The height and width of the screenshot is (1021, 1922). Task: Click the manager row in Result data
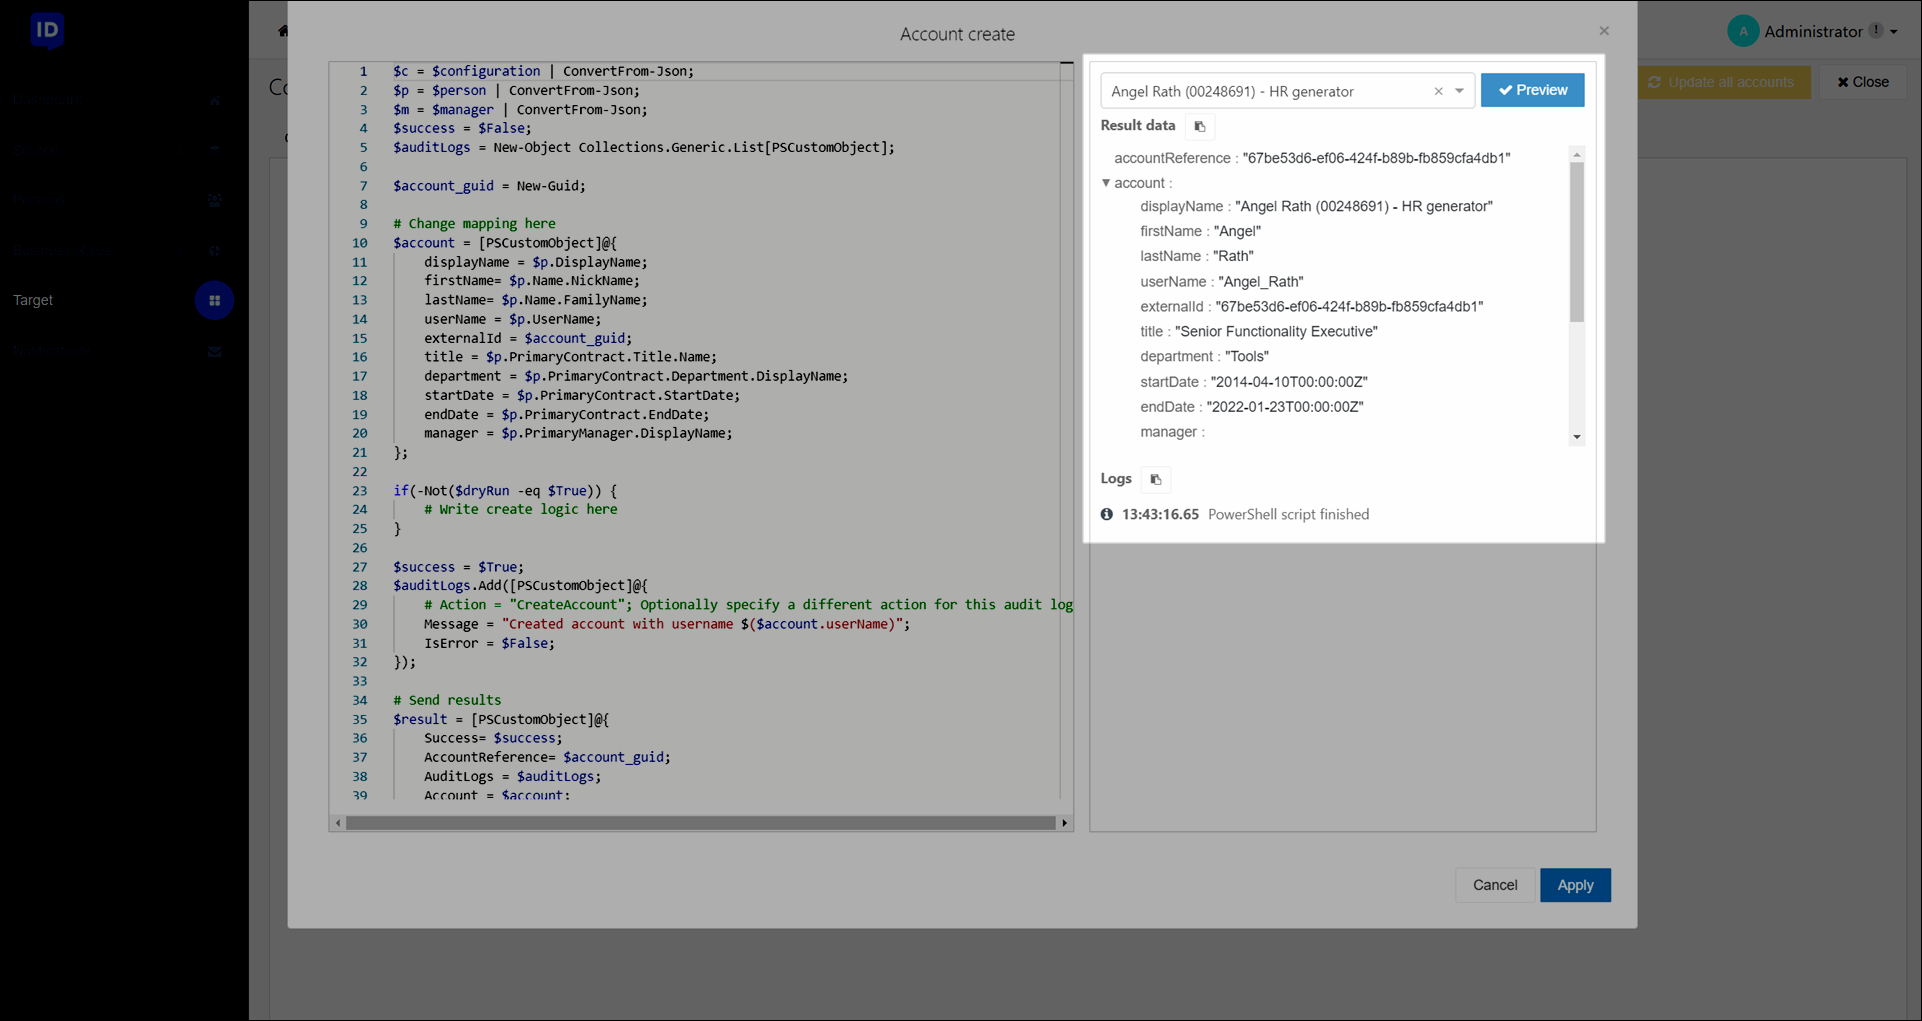tap(1172, 432)
